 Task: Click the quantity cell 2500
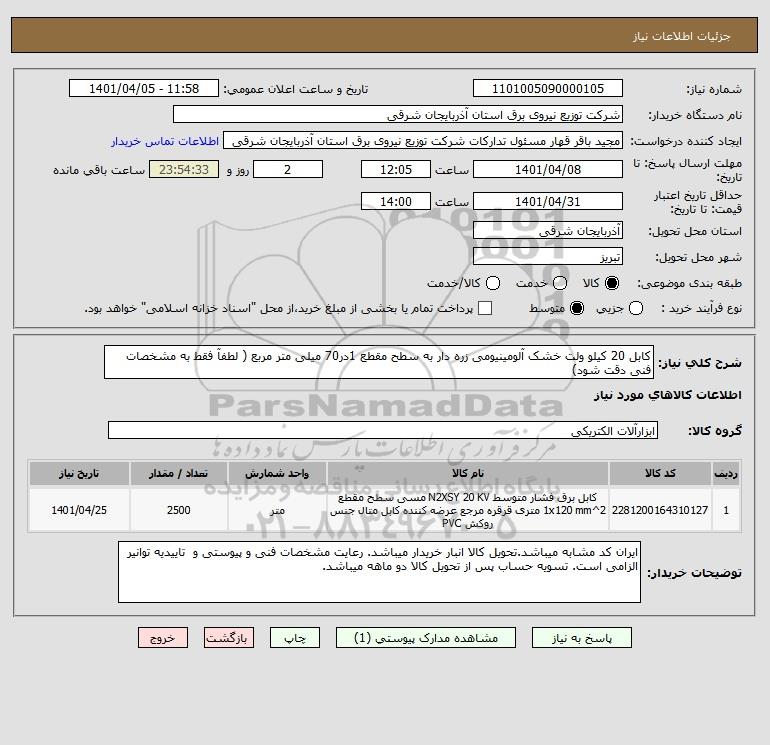[x=178, y=510]
